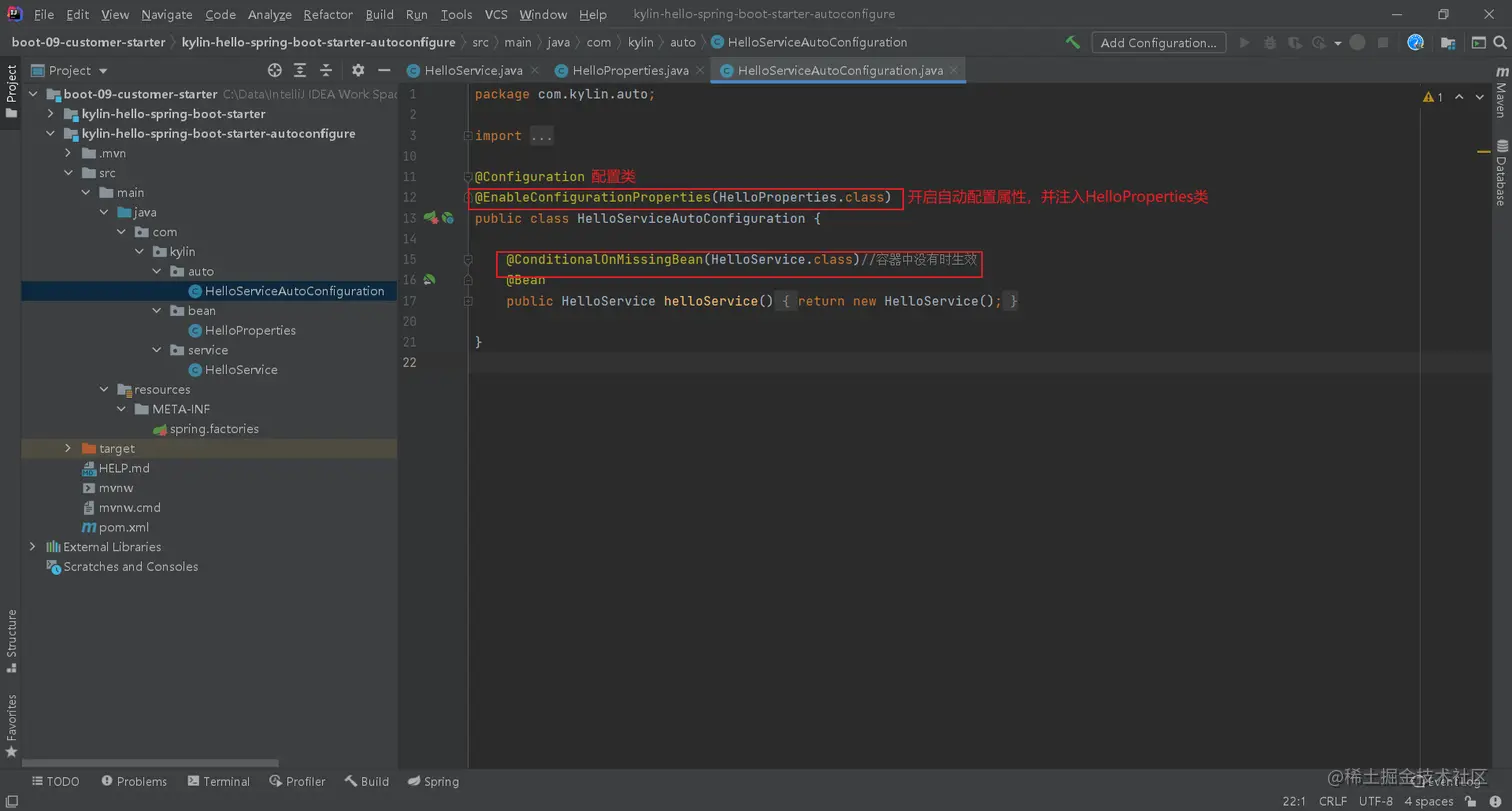Click the Search Everywhere magnifier icon
This screenshot has width=1512, height=811.
pos(1500,42)
